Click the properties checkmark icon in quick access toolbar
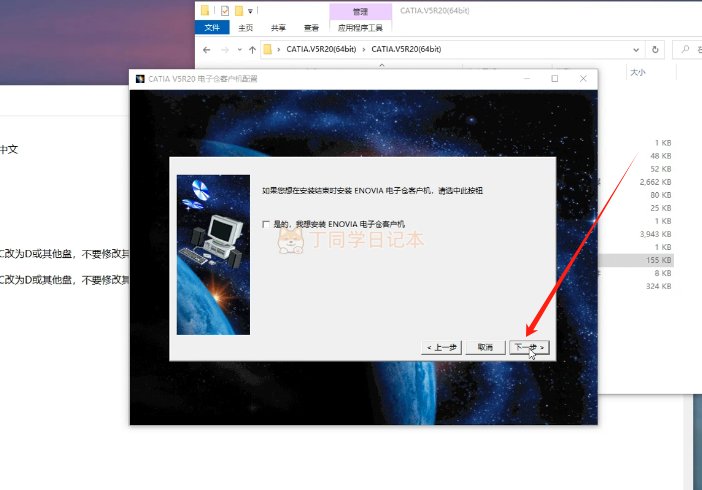Image resolution: width=702 pixels, height=490 pixels. click(x=224, y=11)
